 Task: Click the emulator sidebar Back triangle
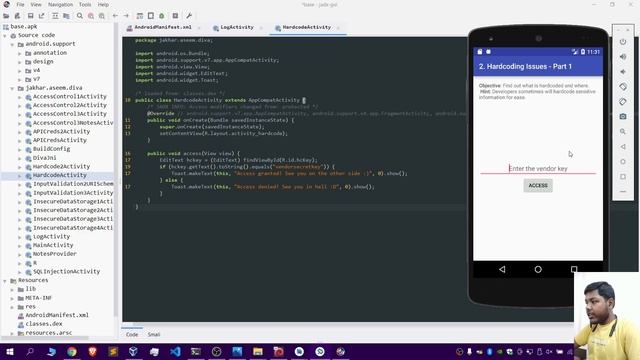tap(623, 147)
